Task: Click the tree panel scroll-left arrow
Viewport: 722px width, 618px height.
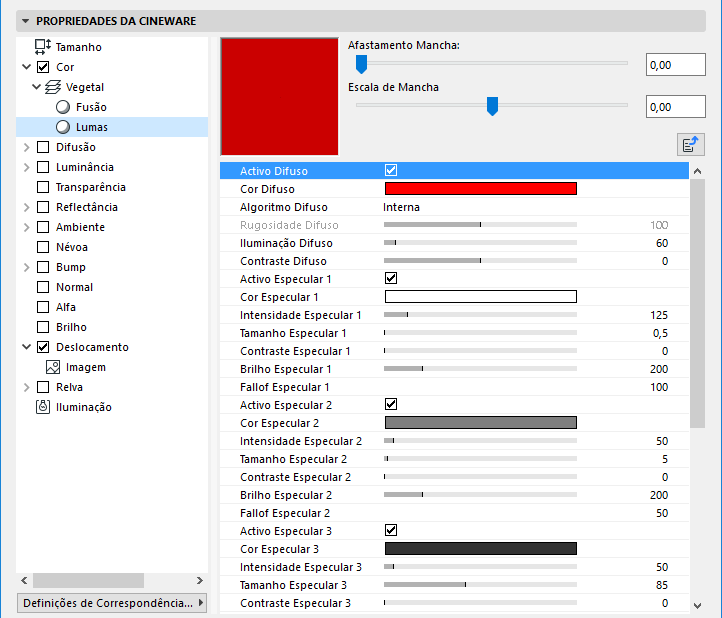Action: [x=24, y=580]
